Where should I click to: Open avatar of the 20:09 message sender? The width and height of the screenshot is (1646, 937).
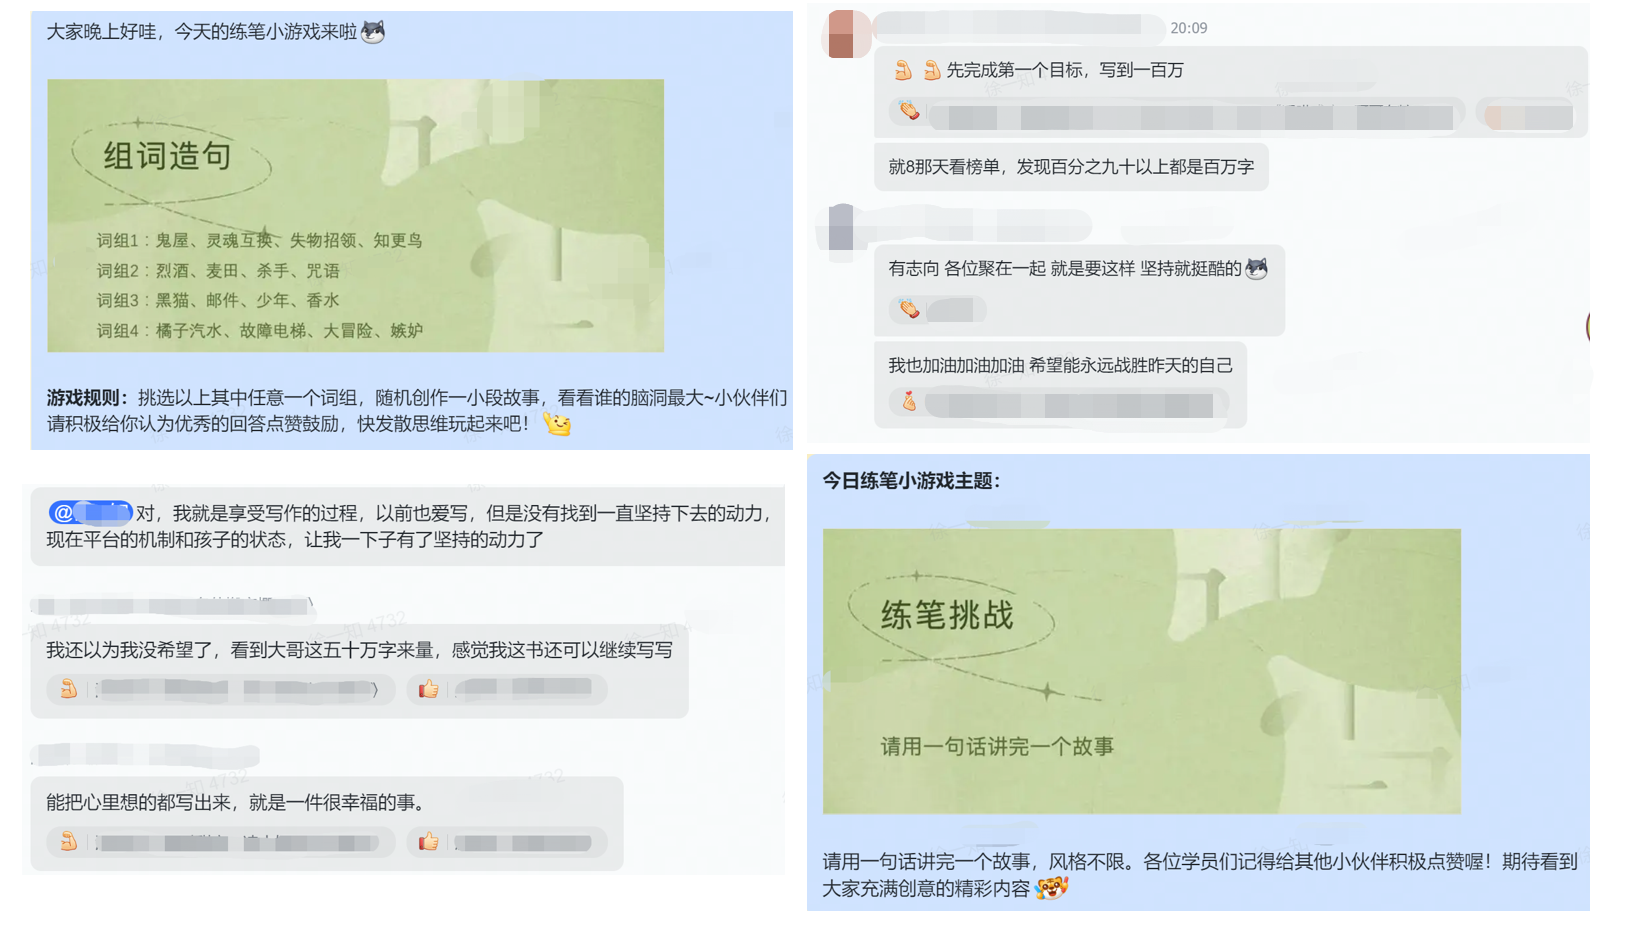[x=847, y=34]
